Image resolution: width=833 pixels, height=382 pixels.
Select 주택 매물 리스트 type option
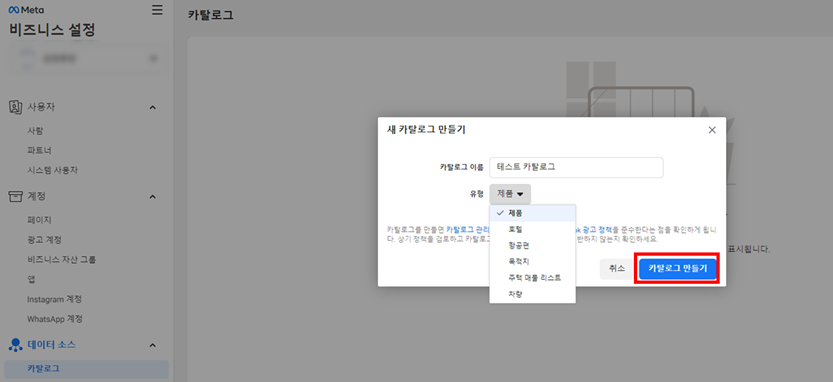click(x=532, y=278)
